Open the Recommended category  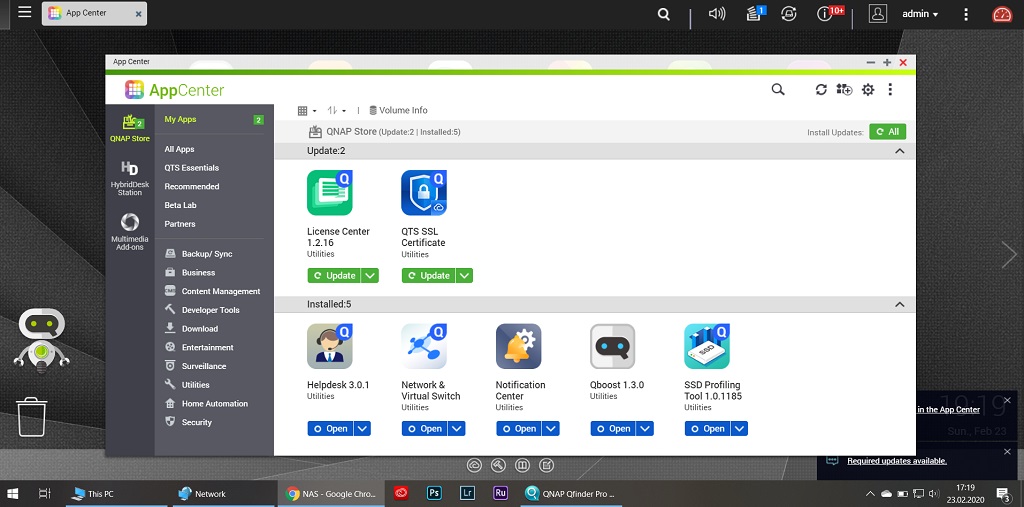click(191, 186)
